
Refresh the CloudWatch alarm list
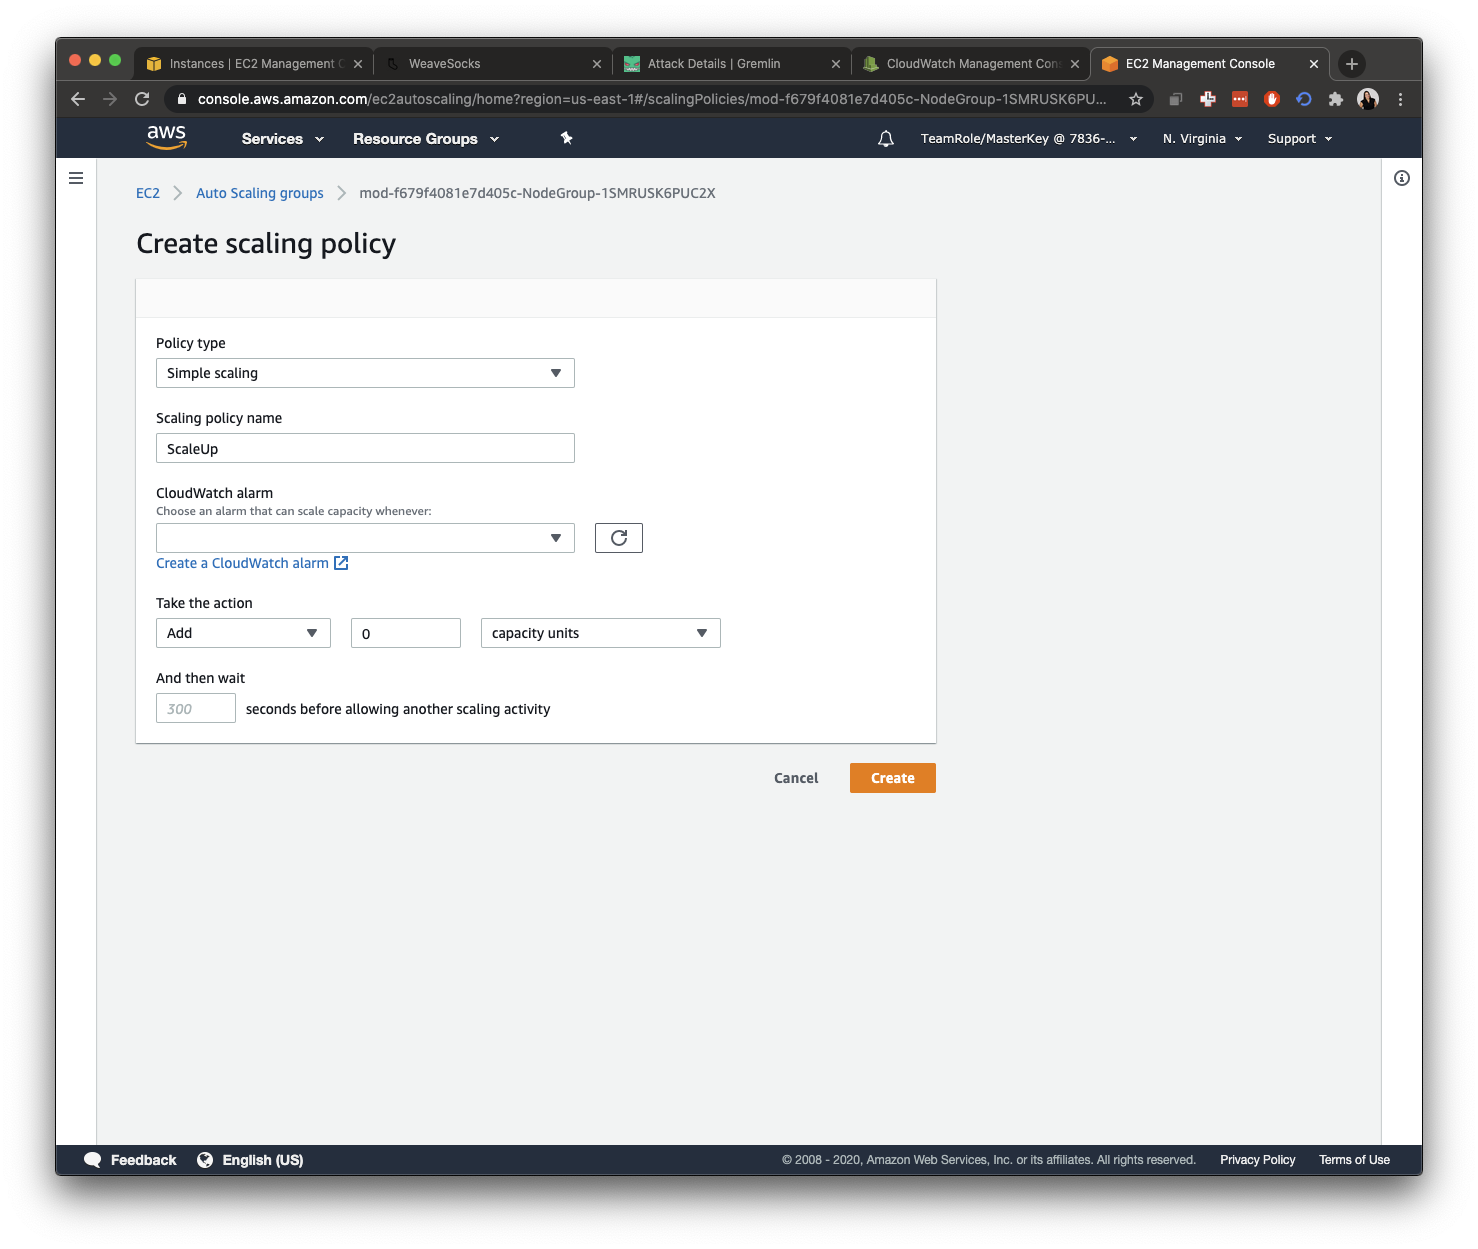(619, 538)
